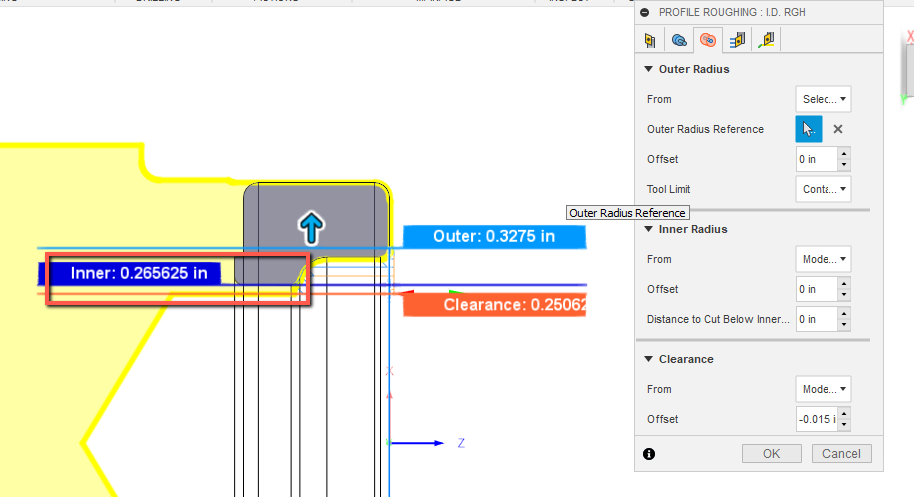Increase Distance to Cut Below Inner value
Image resolution: width=914 pixels, height=497 pixels.
coord(843,313)
